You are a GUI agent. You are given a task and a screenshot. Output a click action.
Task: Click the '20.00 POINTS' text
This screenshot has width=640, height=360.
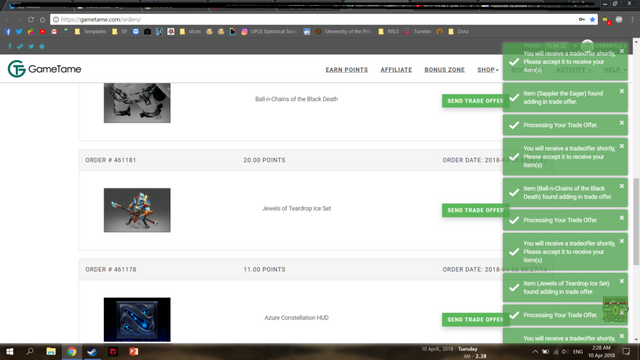pos(264,160)
